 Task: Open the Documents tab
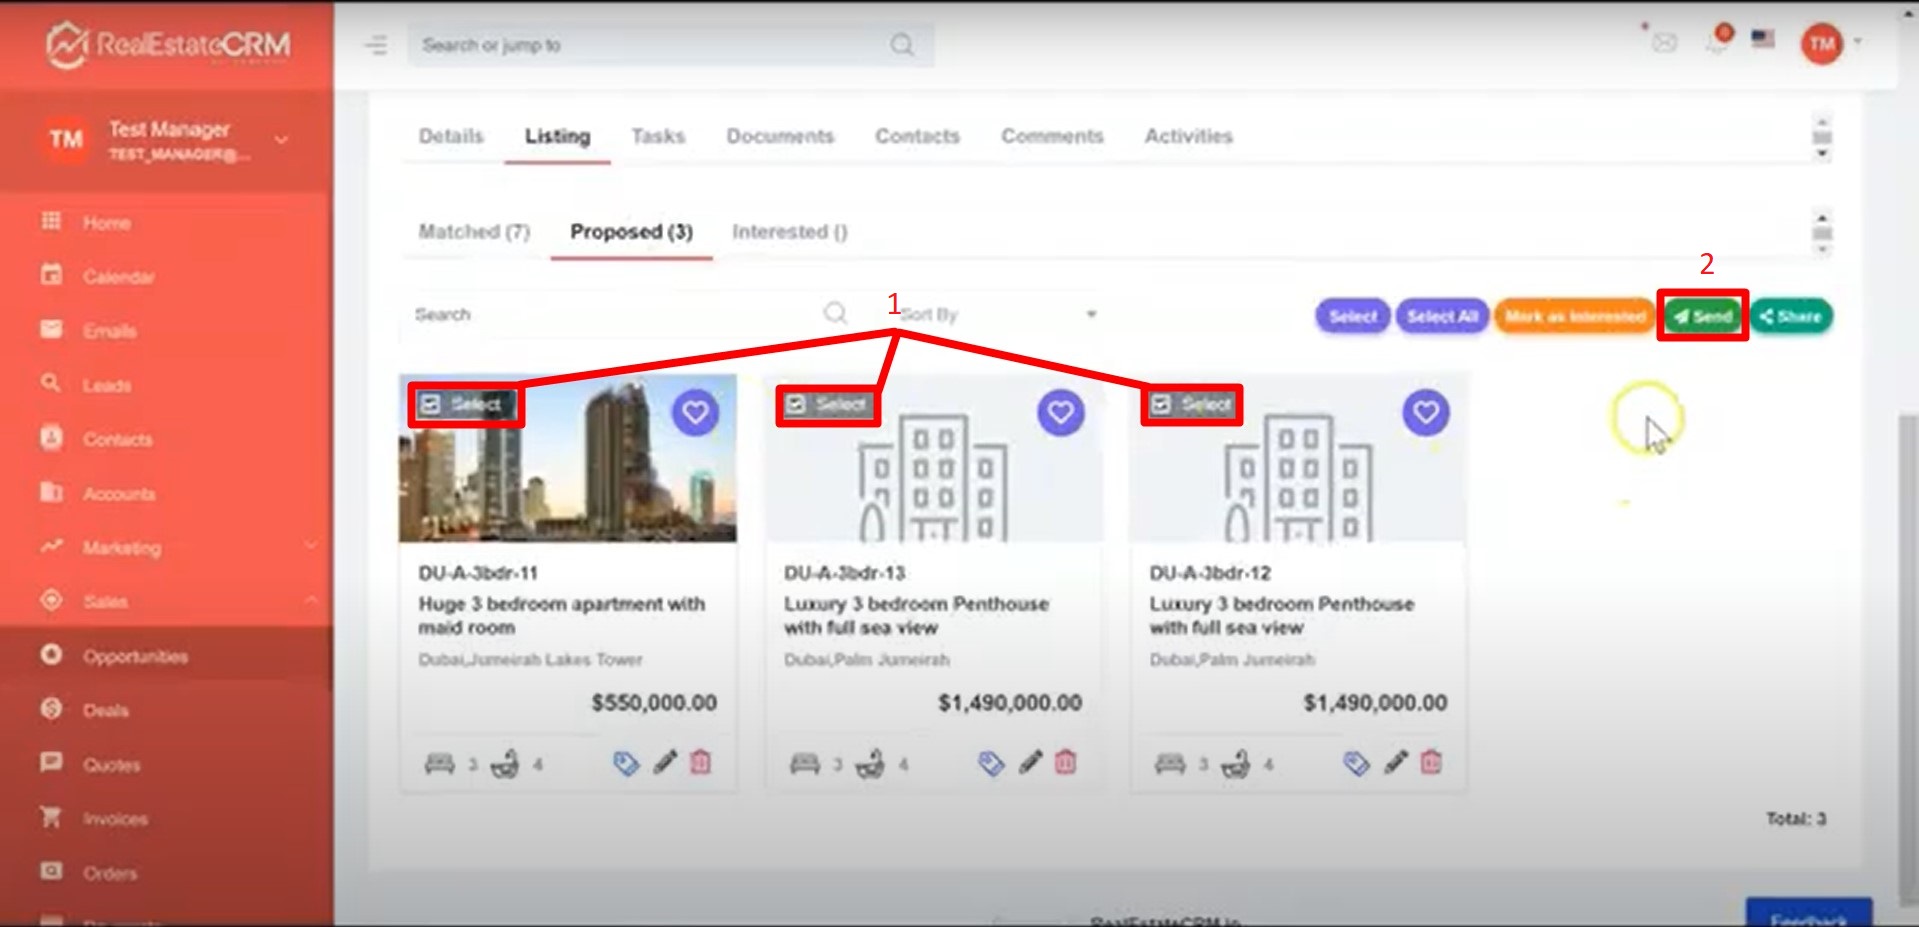[x=780, y=136]
